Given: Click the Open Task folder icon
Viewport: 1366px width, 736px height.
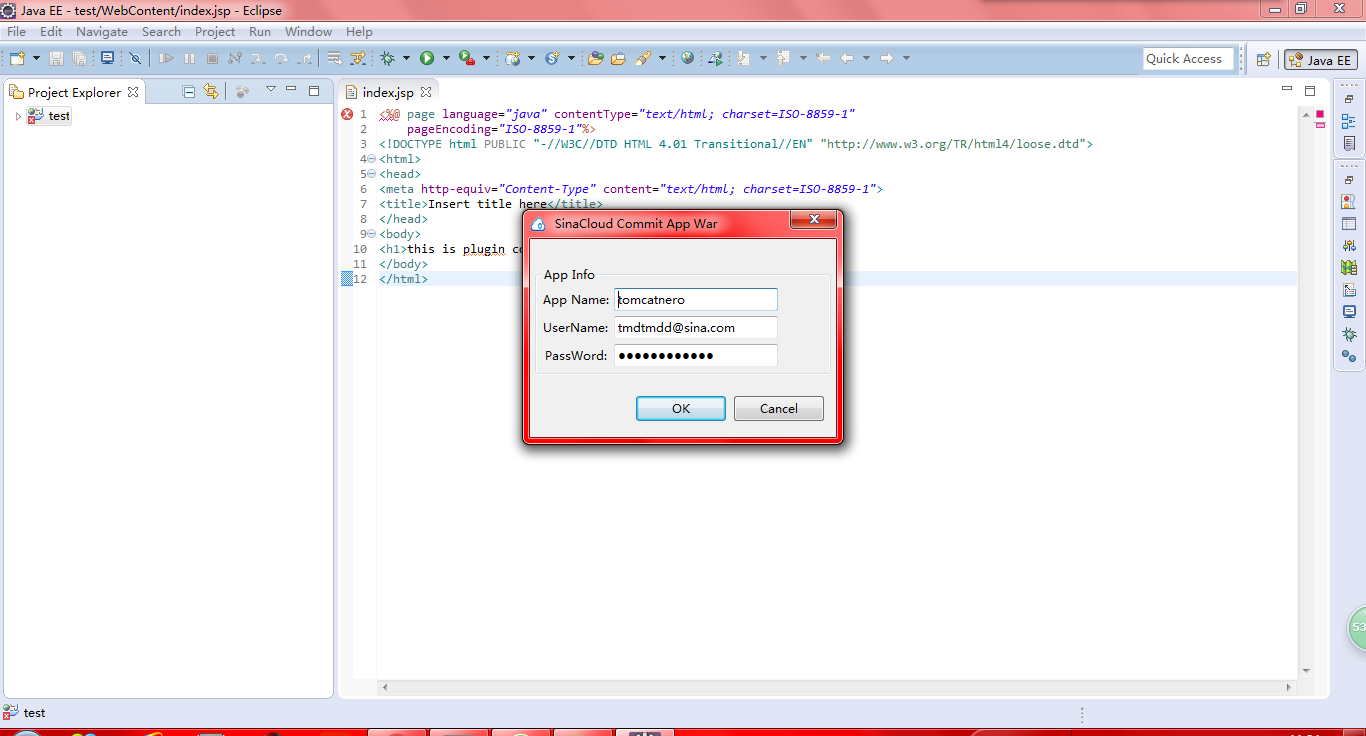Looking at the screenshot, I should point(618,59).
